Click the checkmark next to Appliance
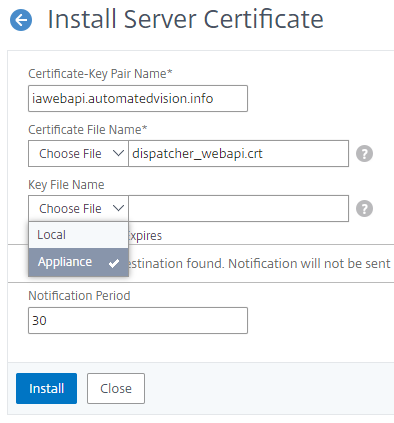 click(x=114, y=263)
